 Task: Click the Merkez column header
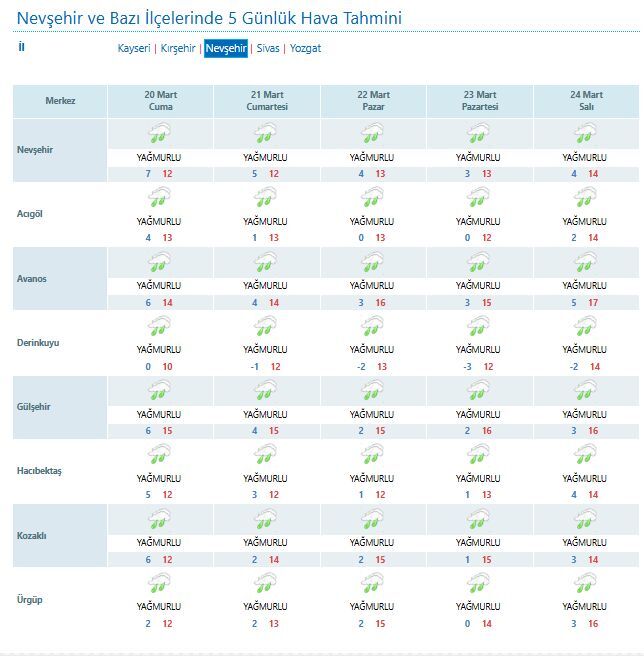[x=60, y=101]
